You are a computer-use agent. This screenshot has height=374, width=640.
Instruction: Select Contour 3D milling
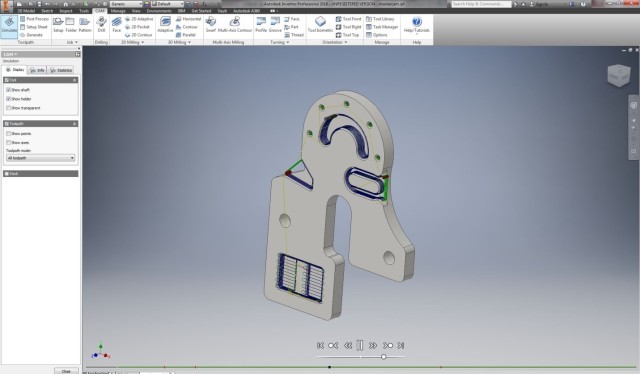coord(187,27)
